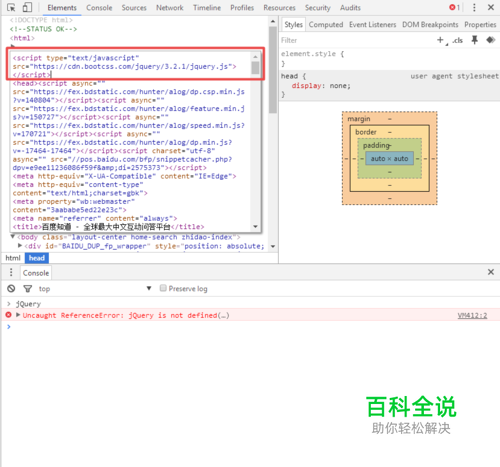Click the head breadcrumb item
500x467 pixels.
click(x=37, y=258)
